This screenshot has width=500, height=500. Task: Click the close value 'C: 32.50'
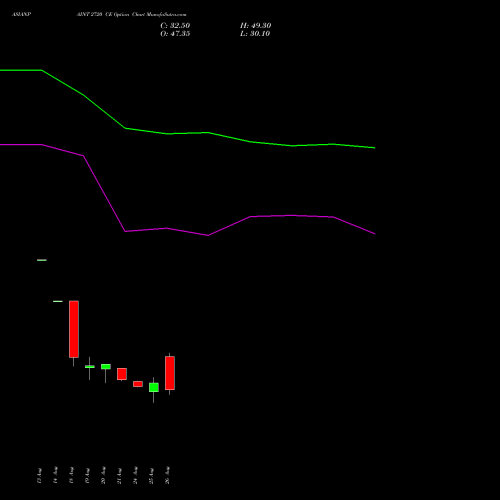pyautogui.click(x=175, y=26)
